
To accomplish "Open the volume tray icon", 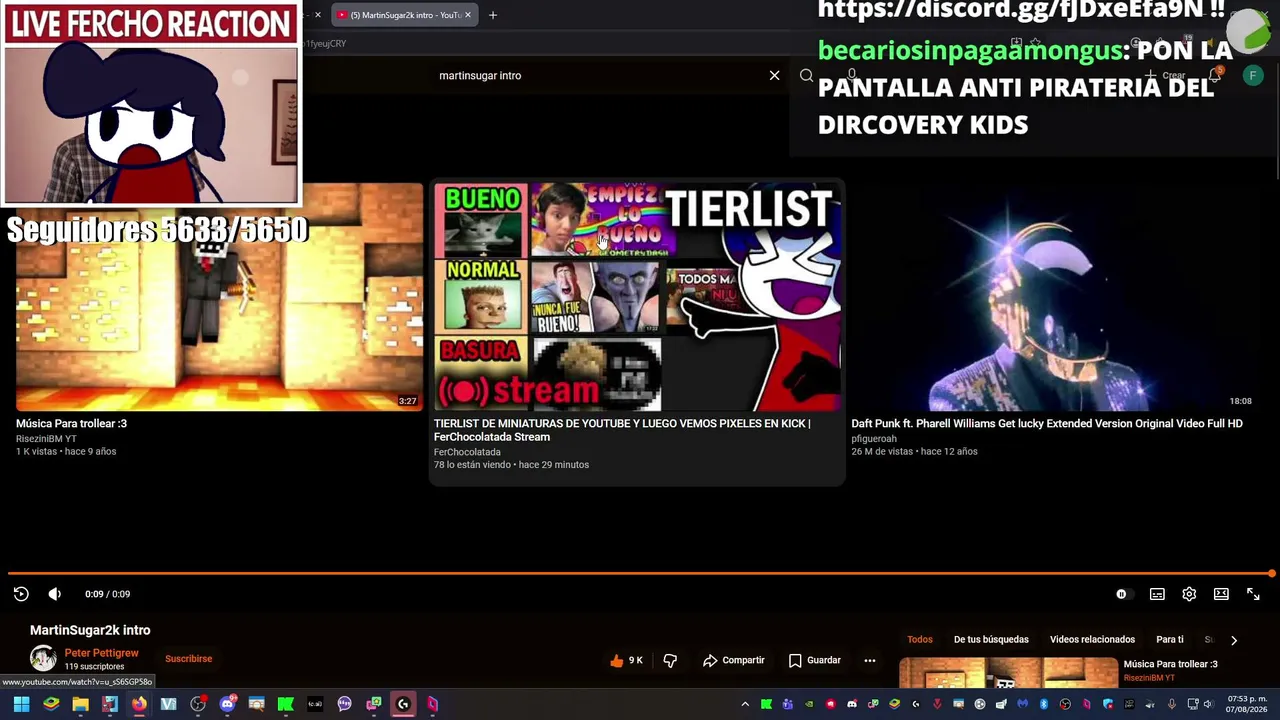I will (x=1207, y=704).
